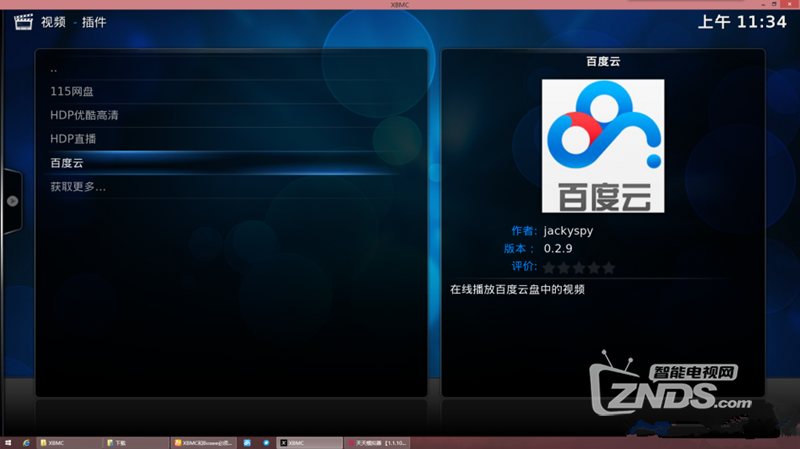Open the Windows Start button
Viewport: 800px width, 449px height.
tap(8, 443)
